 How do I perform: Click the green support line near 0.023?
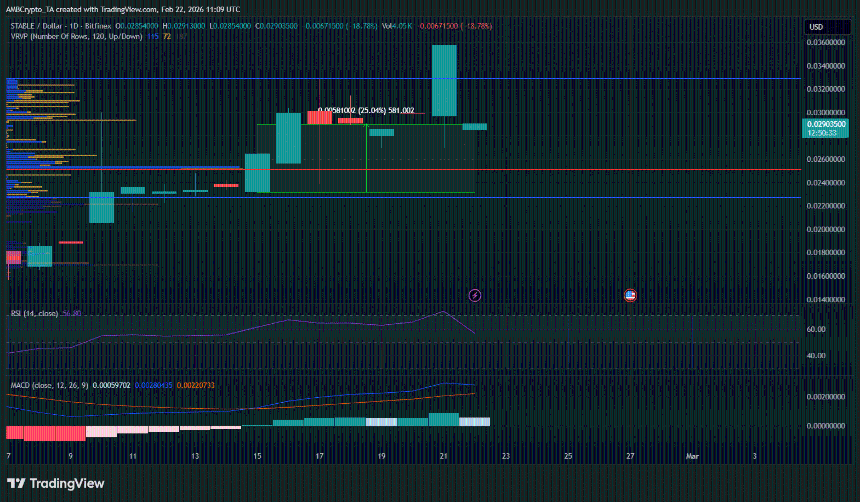click(600, 197)
